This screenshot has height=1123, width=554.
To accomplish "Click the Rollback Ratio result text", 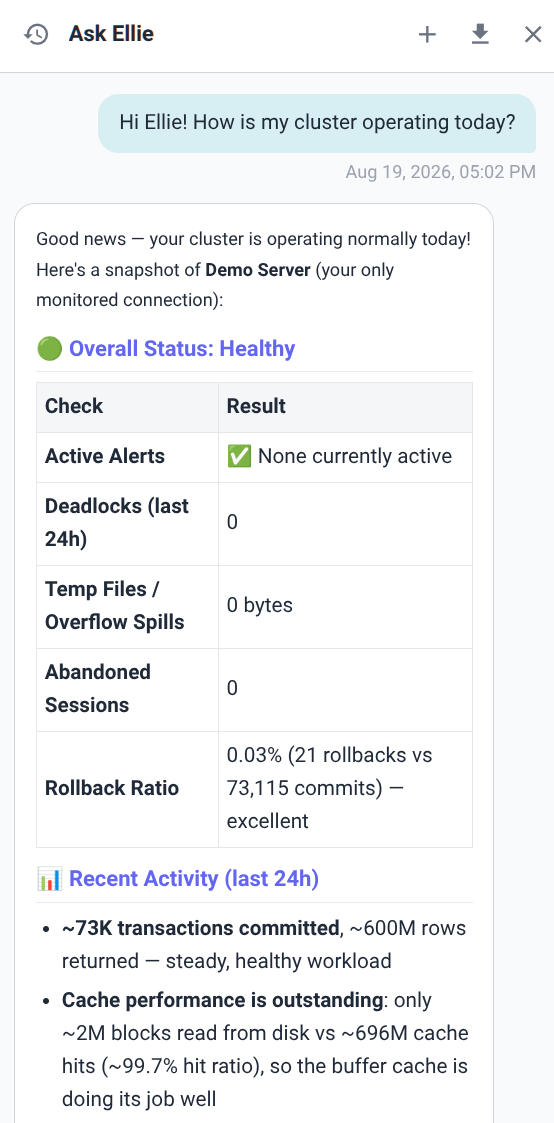I will [330, 789].
